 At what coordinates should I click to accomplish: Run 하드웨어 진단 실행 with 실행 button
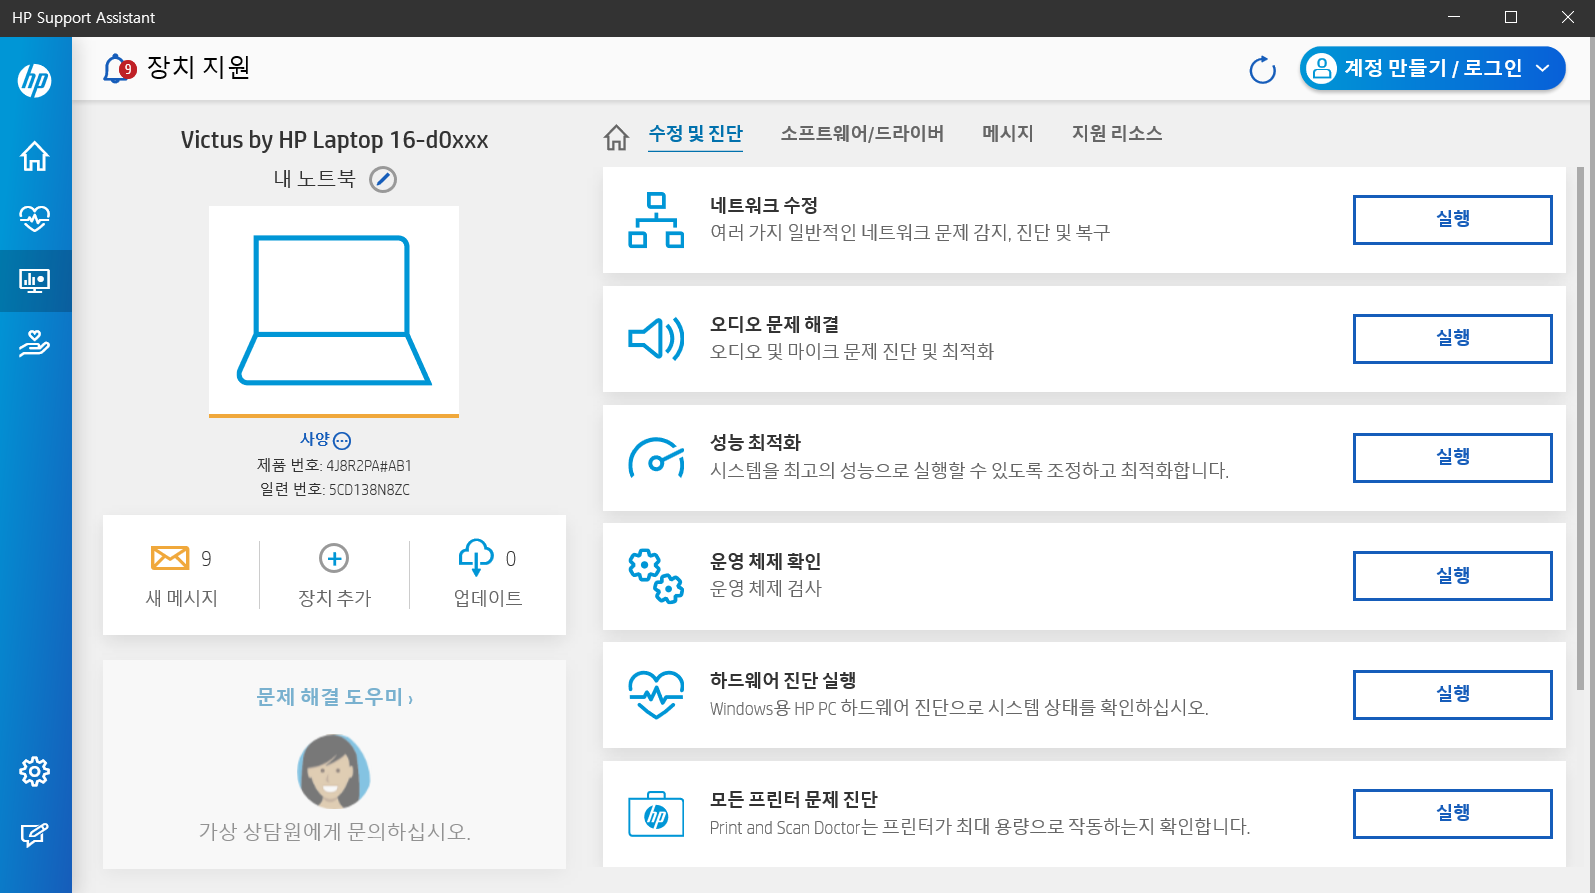click(x=1452, y=695)
